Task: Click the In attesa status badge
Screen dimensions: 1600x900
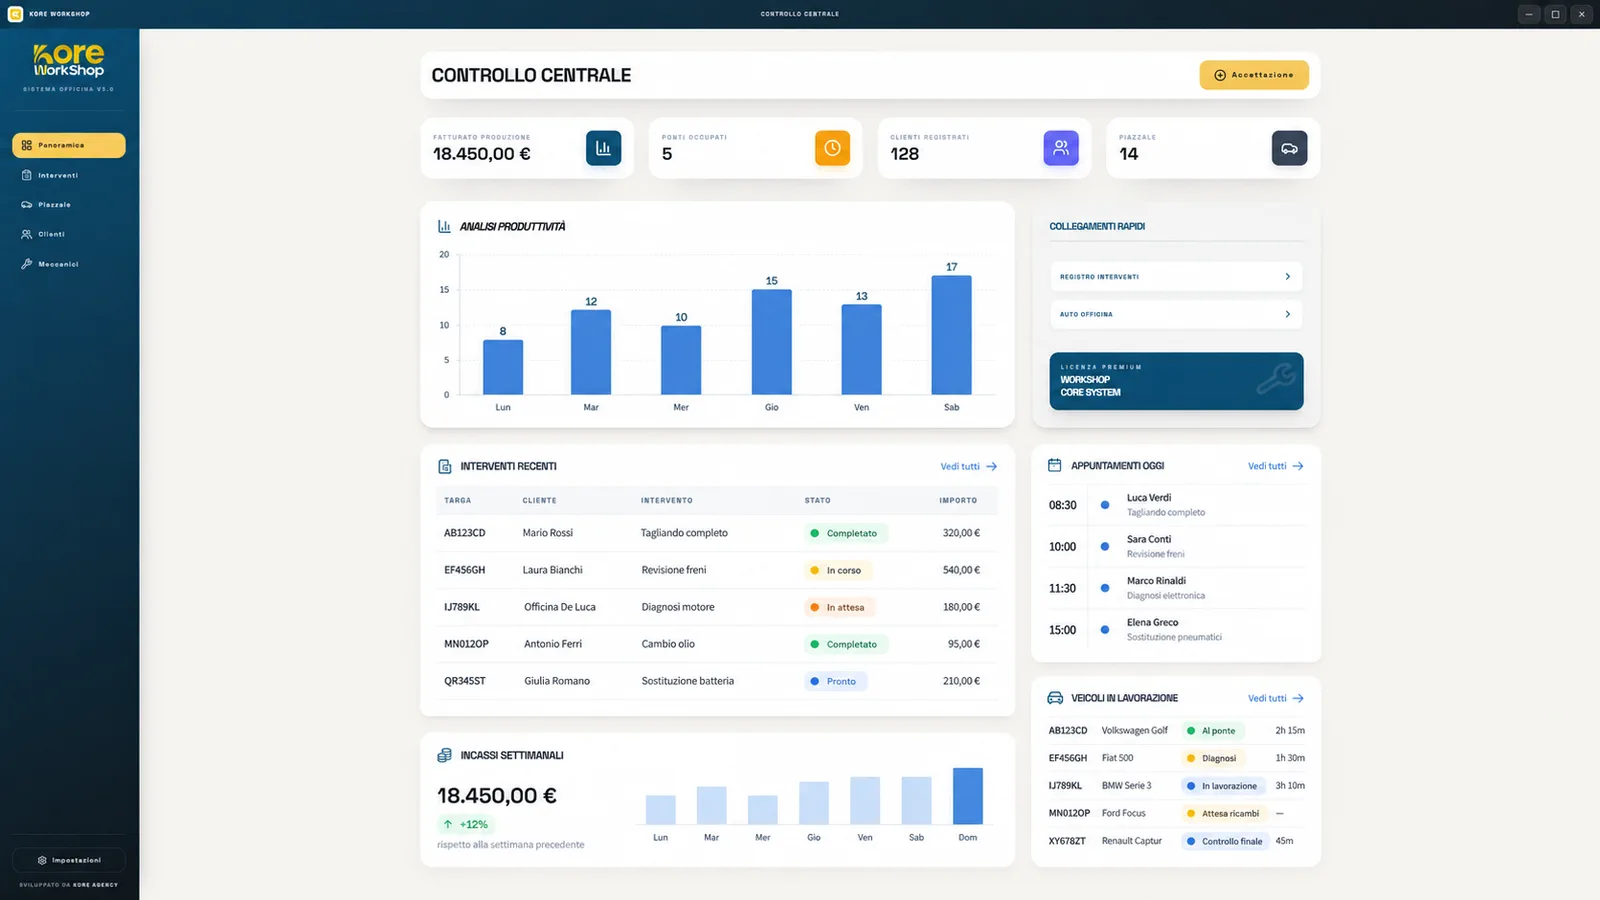Action: click(839, 607)
